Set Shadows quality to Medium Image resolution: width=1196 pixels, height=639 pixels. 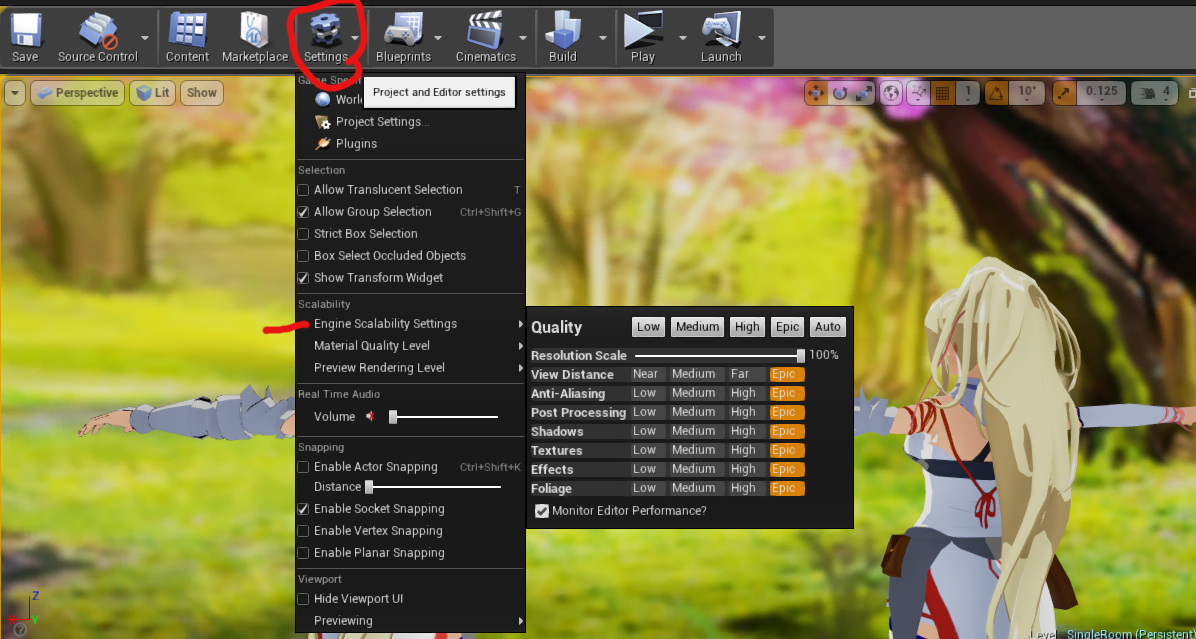[x=696, y=432]
